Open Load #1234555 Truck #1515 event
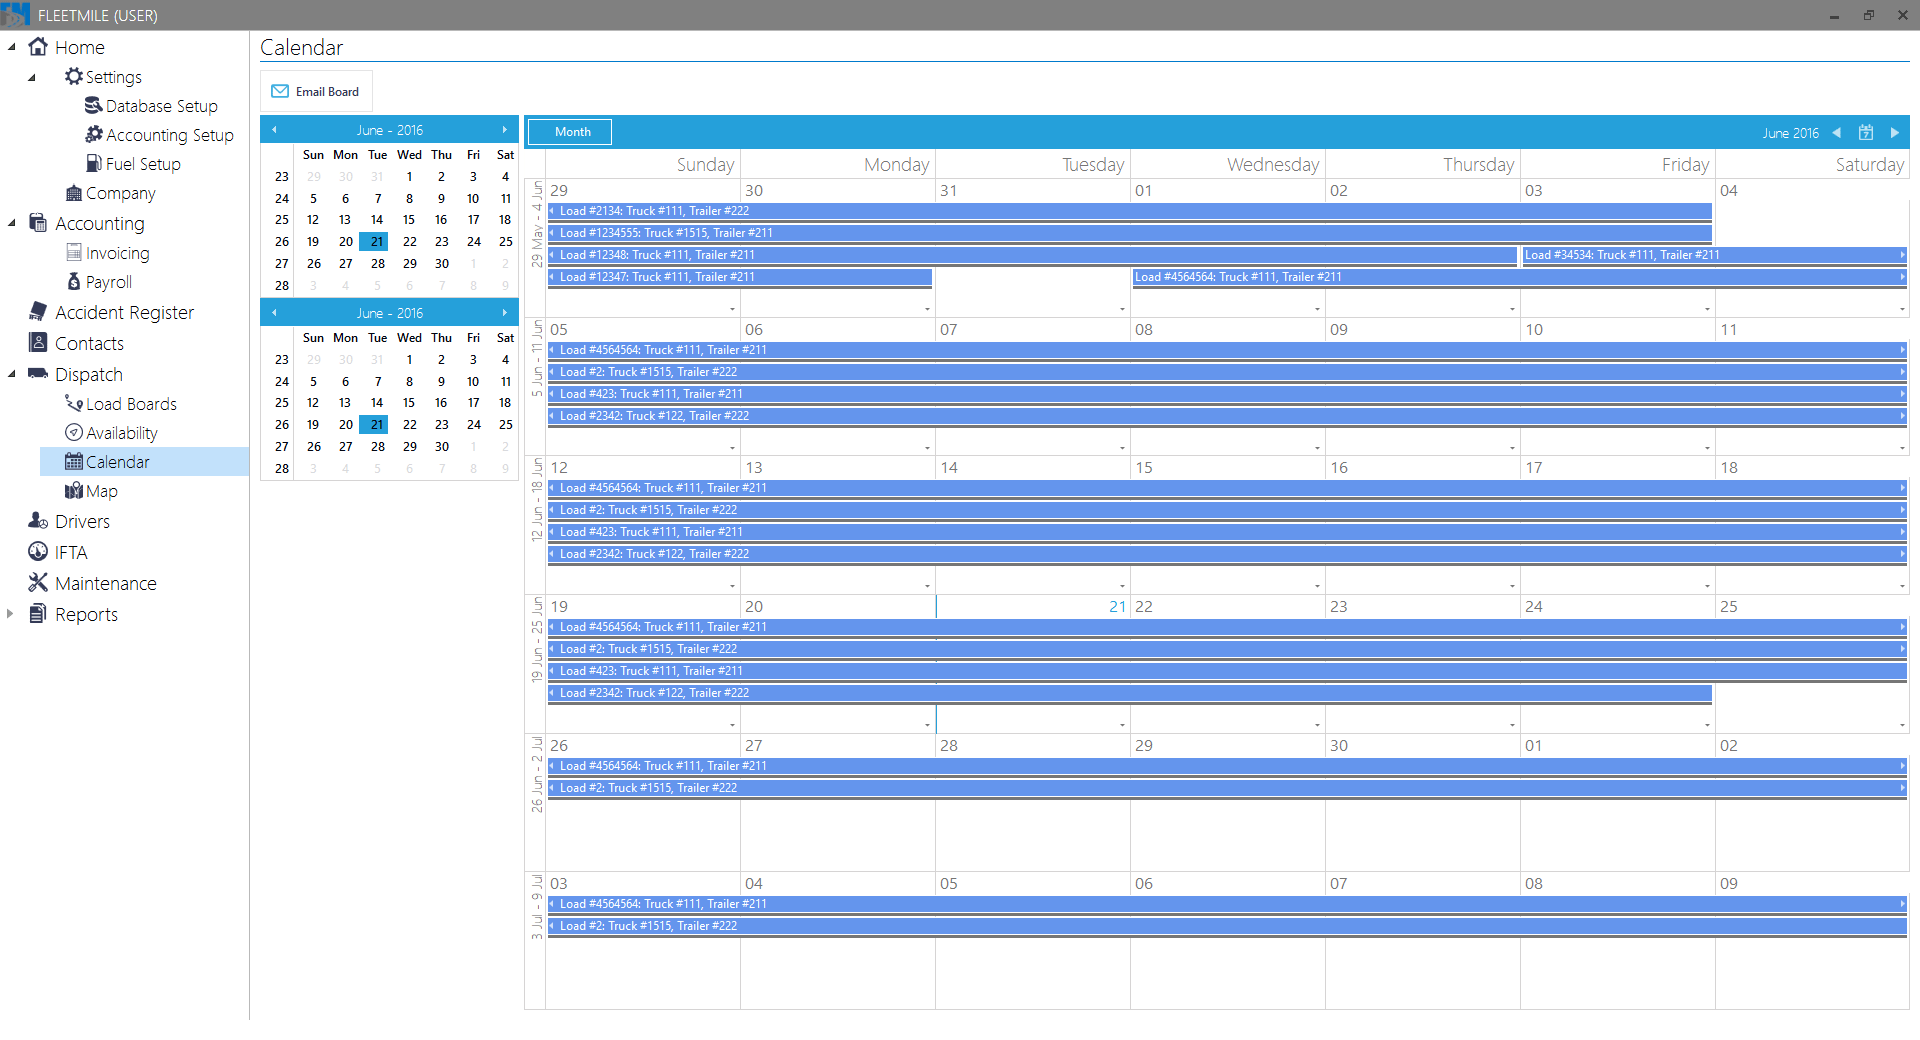 click(1130, 233)
